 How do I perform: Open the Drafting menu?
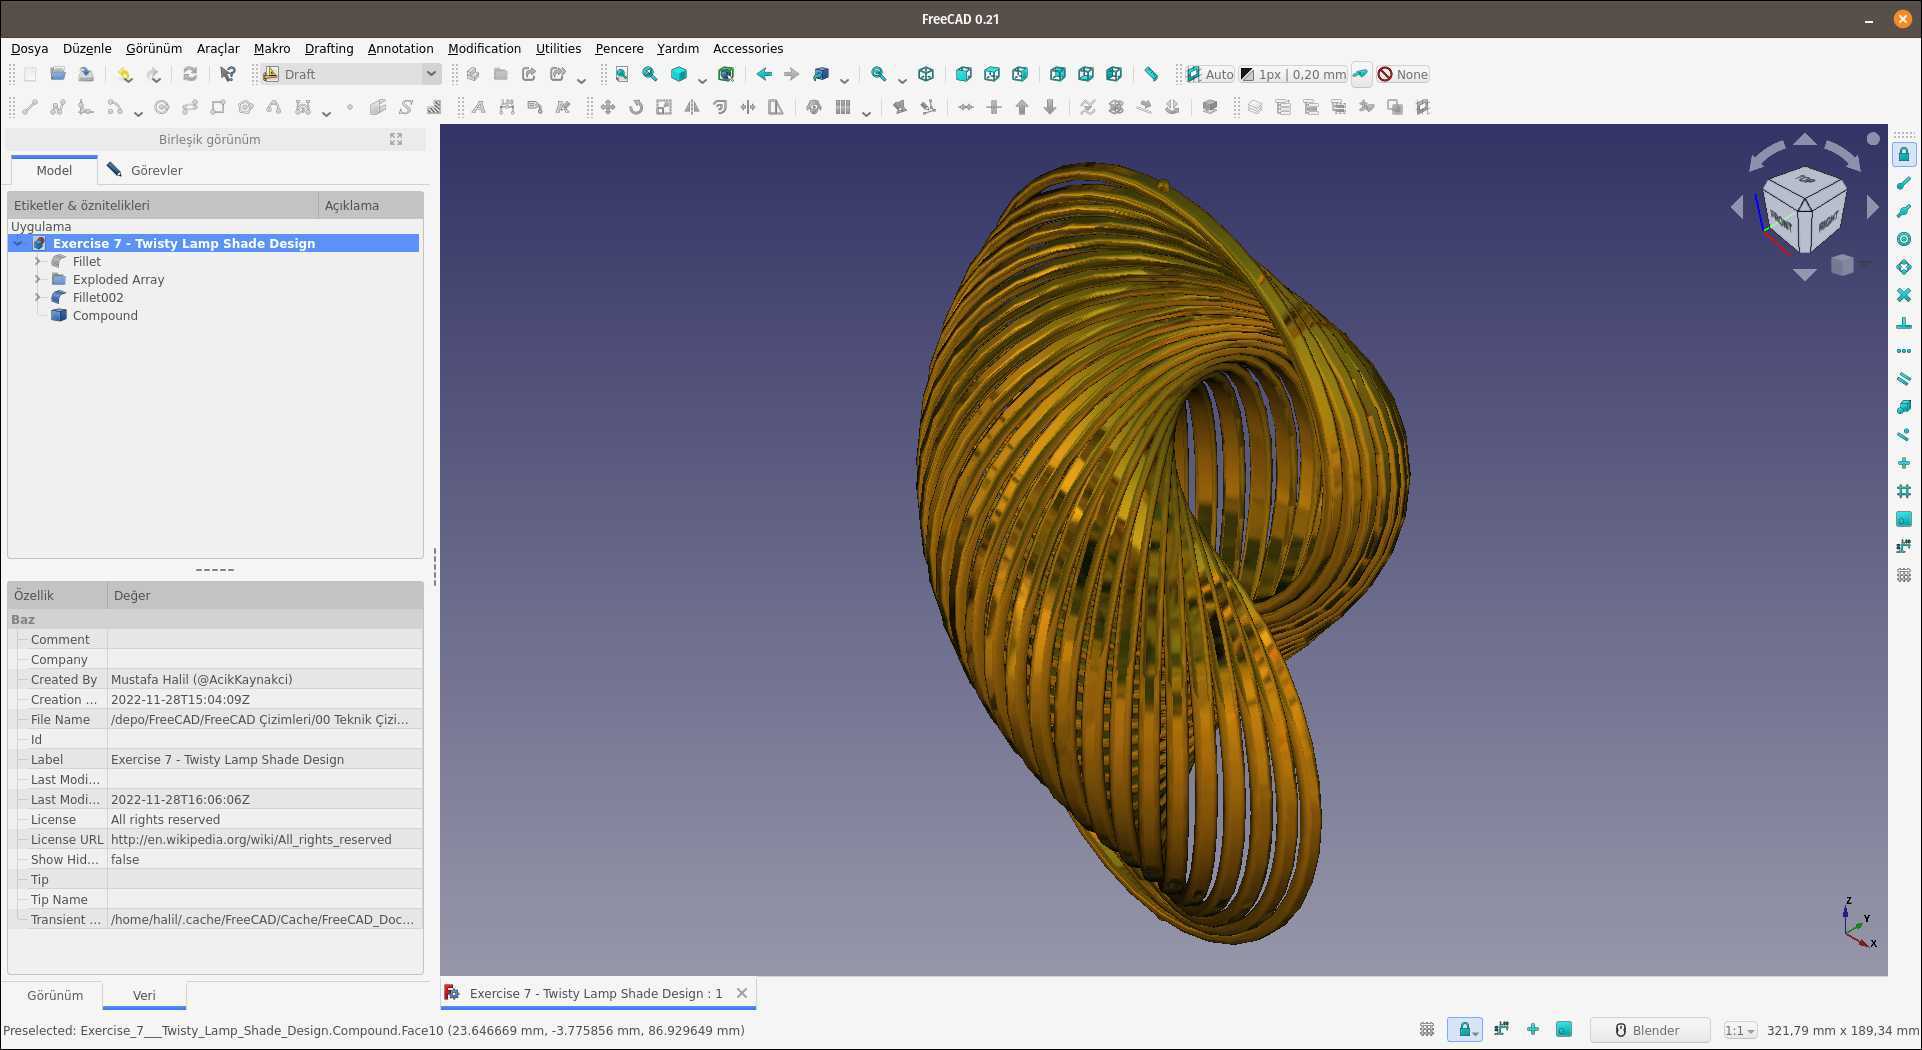[x=328, y=48]
